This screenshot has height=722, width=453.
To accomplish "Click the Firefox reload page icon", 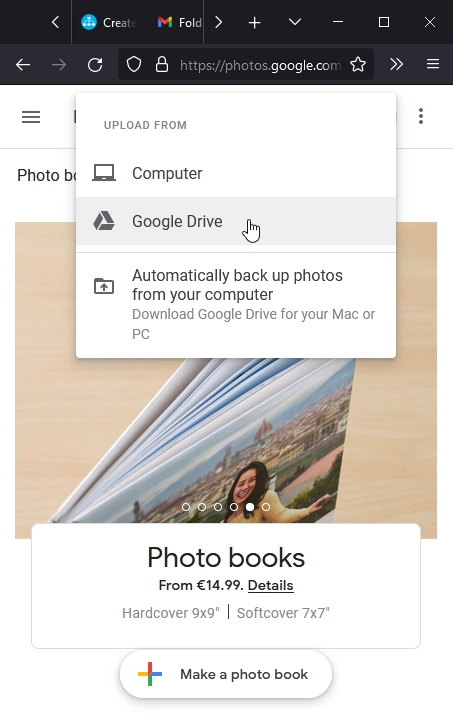I will (95, 64).
